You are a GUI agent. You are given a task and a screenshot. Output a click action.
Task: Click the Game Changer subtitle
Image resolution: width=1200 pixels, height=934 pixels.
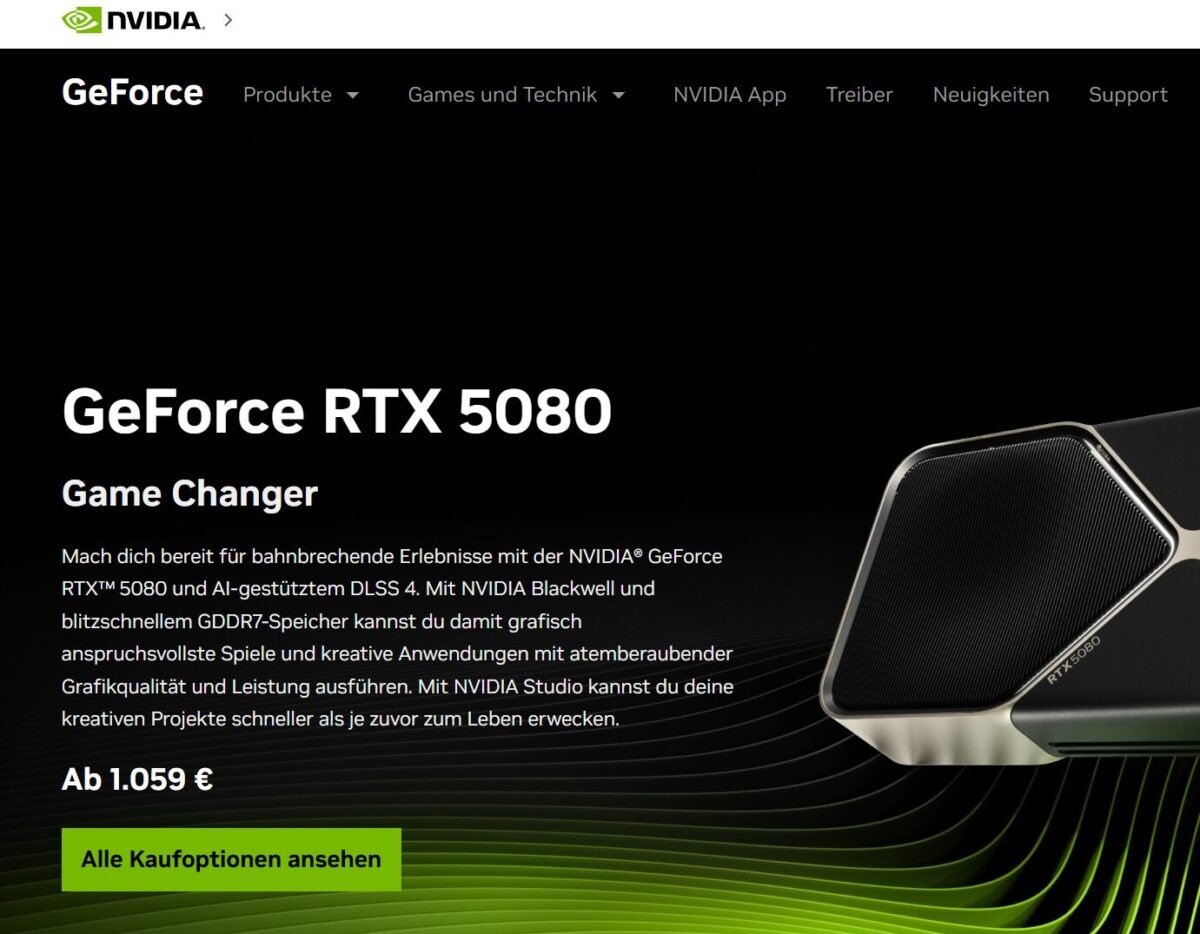pyautogui.click(x=190, y=493)
